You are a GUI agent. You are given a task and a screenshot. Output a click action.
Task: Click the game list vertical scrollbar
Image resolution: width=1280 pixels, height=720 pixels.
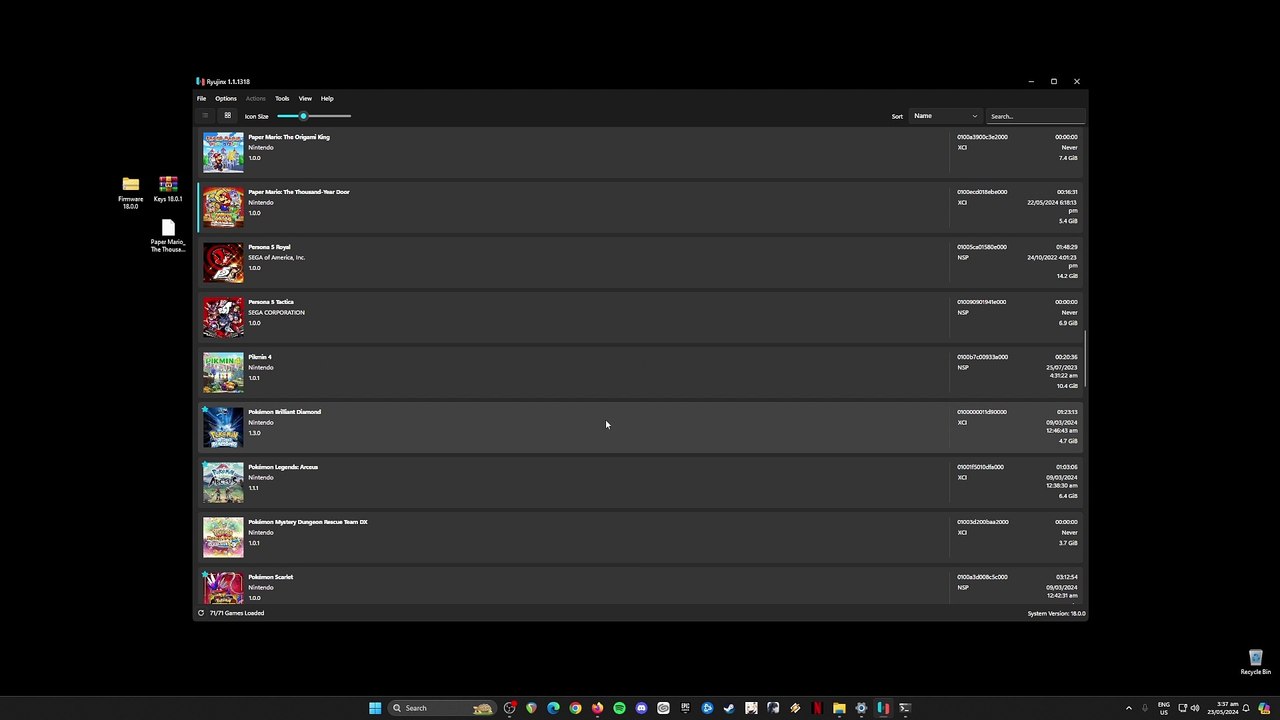[x=1085, y=360]
